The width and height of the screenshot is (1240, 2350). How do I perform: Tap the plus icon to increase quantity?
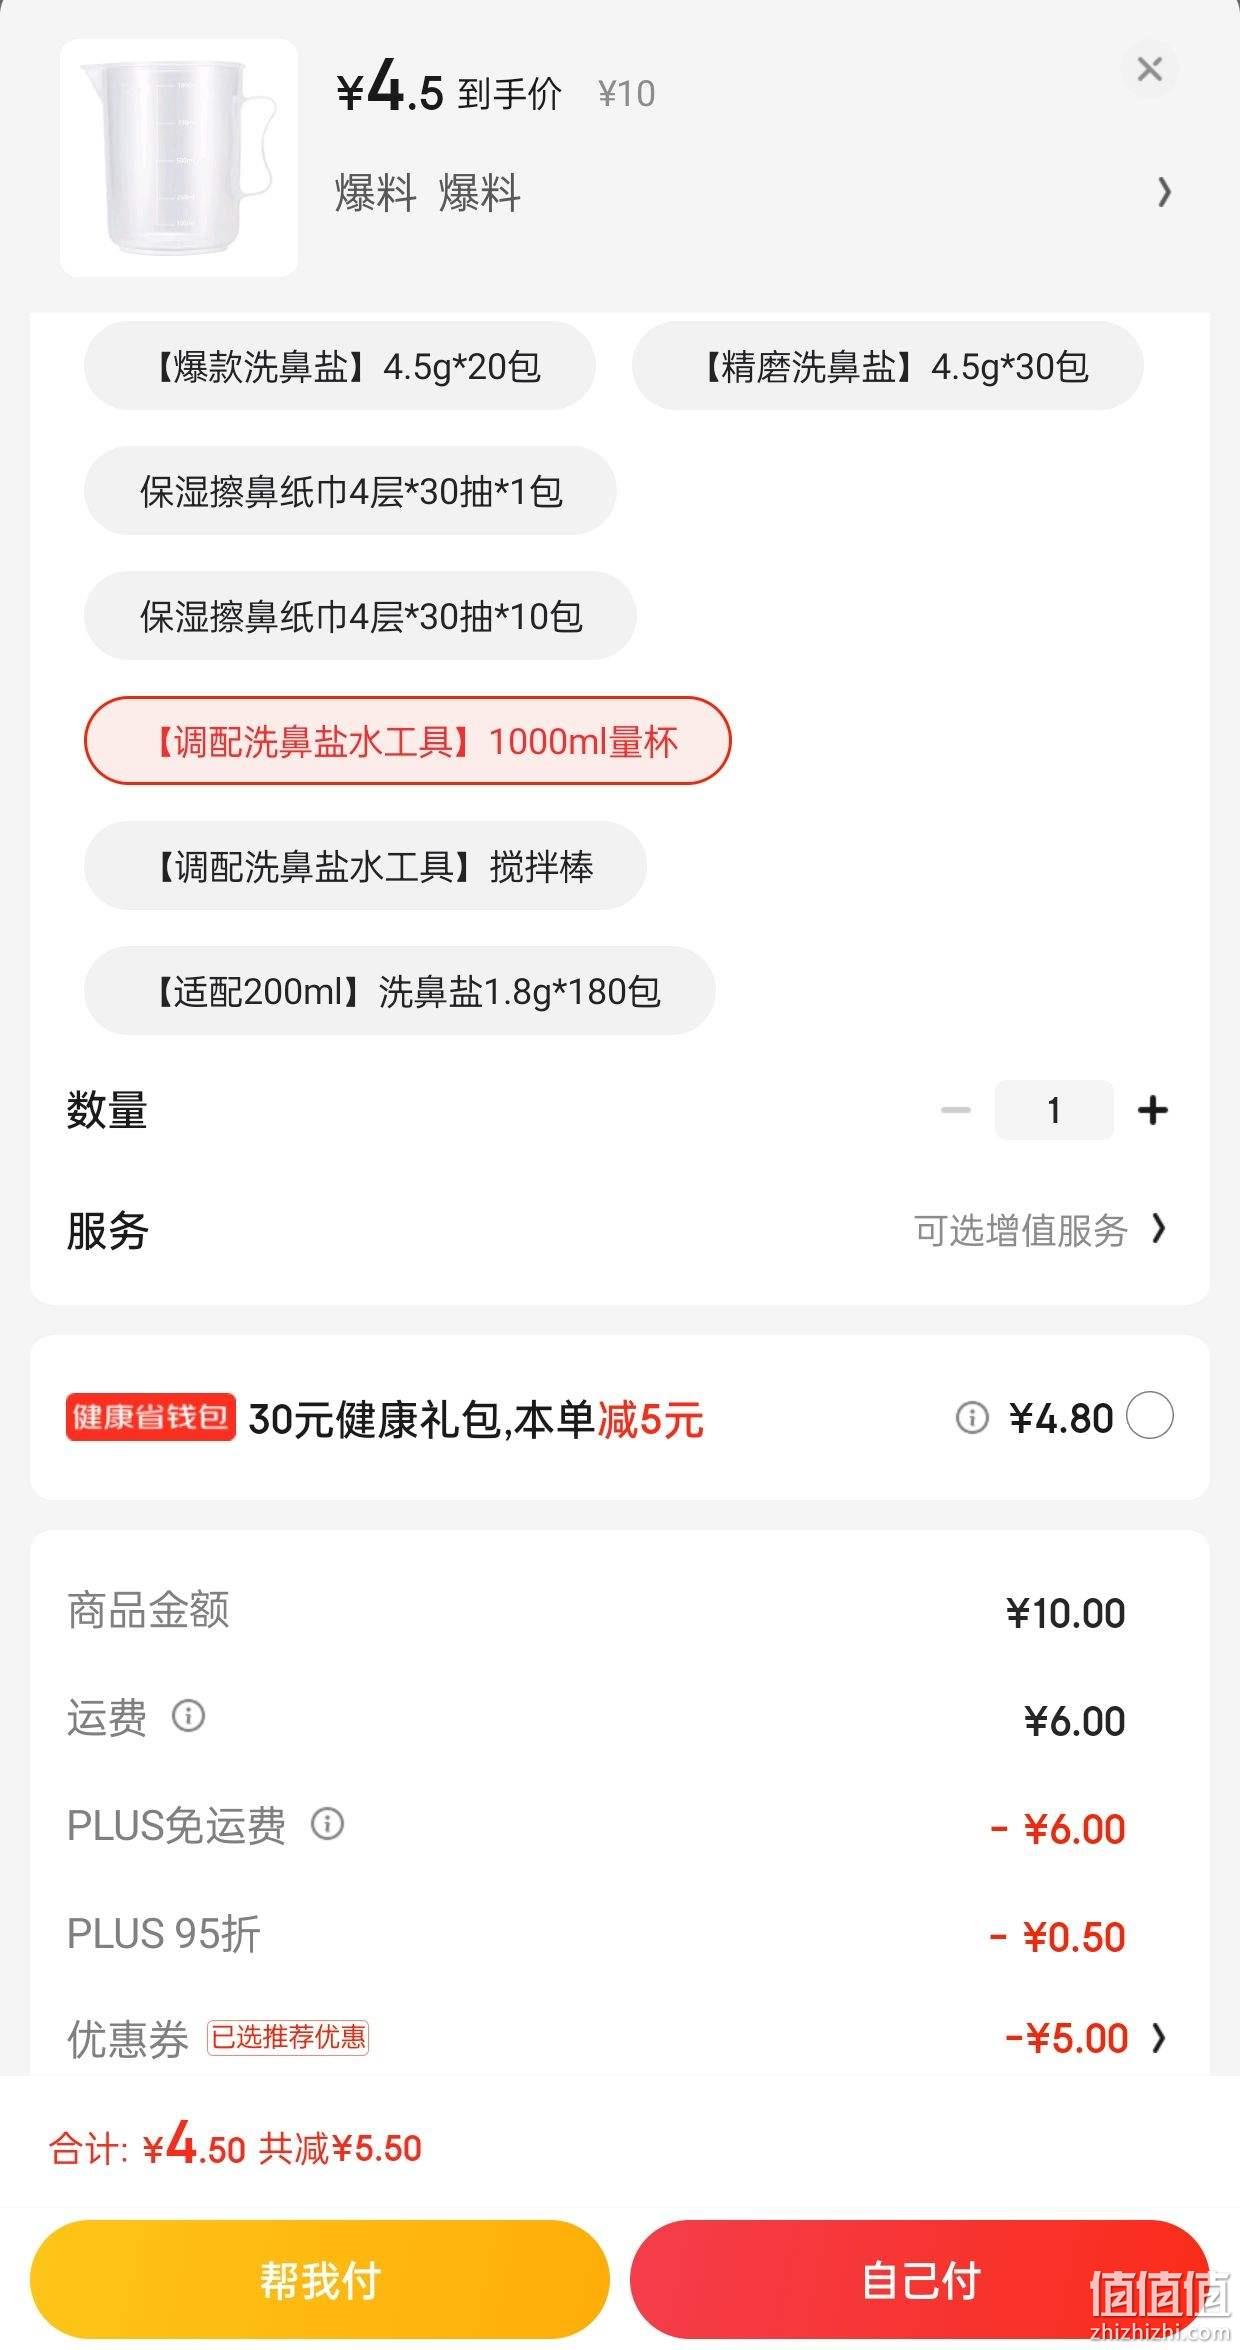[x=1153, y=1110]
